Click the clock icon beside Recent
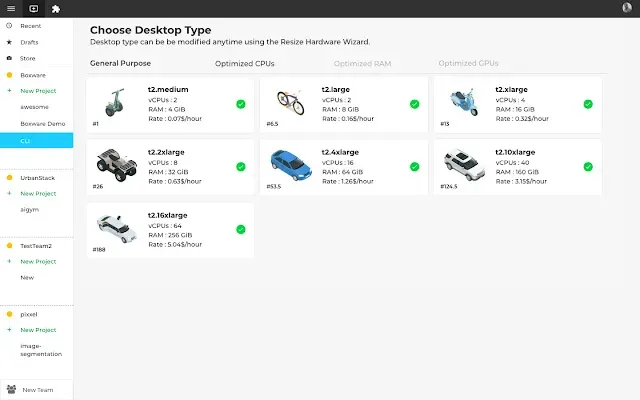The width and height of the screenshot is (640, 400). (x=9, y=26)
